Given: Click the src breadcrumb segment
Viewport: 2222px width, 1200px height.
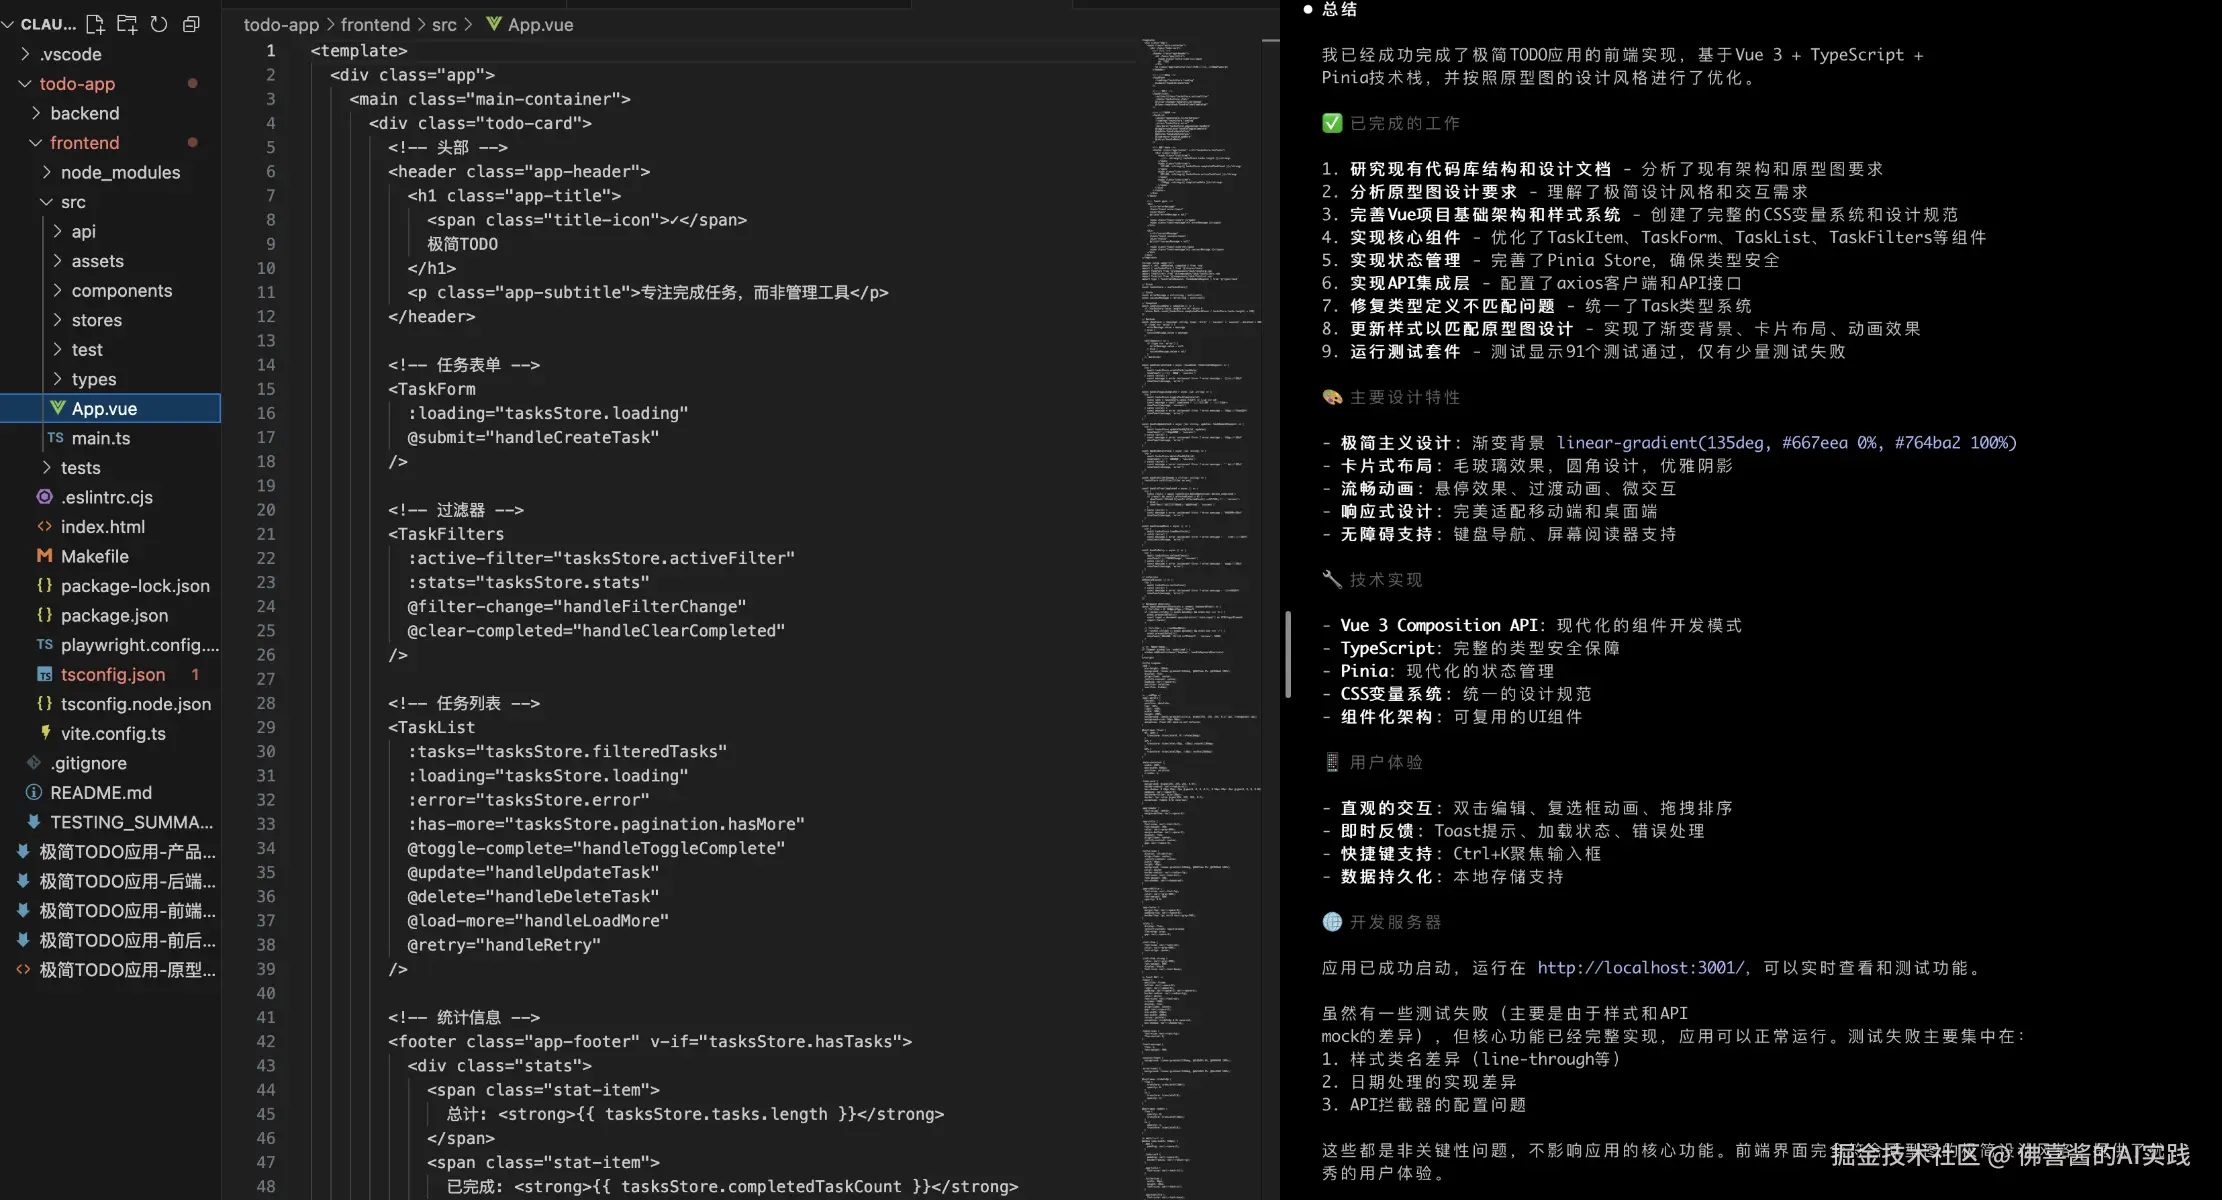Looking at the screenshot, I should 444,24.
